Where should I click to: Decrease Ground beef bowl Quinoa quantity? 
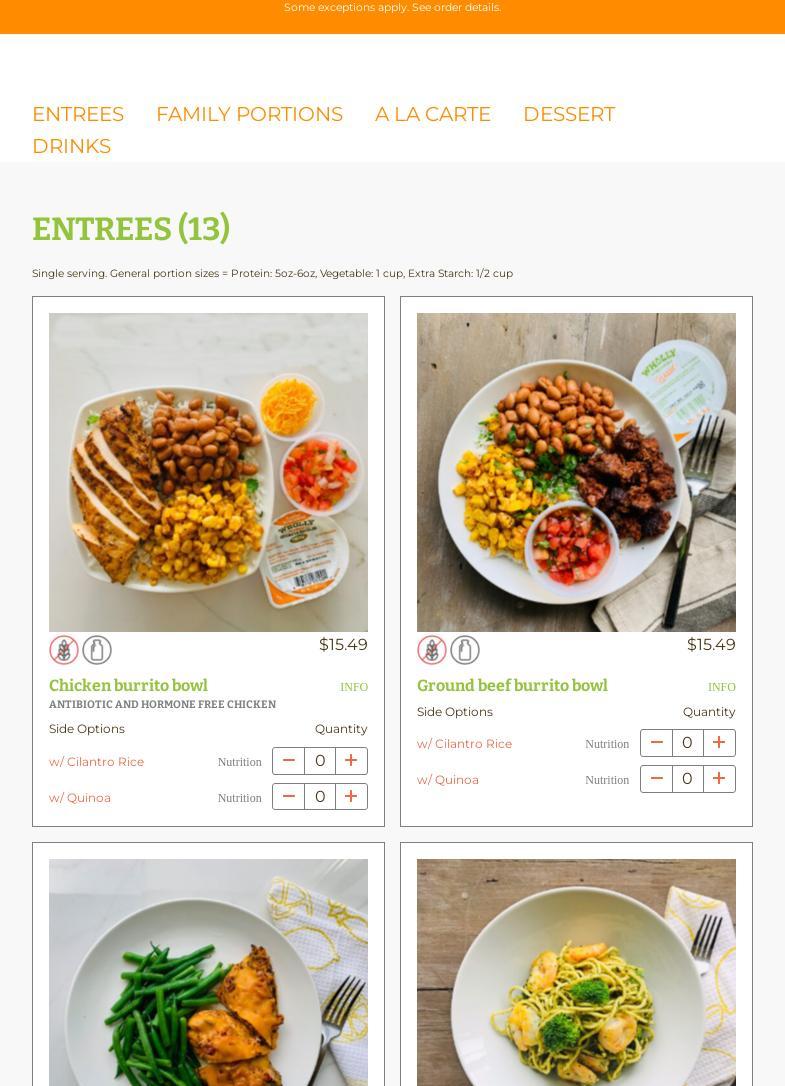(x=656, y=779)
